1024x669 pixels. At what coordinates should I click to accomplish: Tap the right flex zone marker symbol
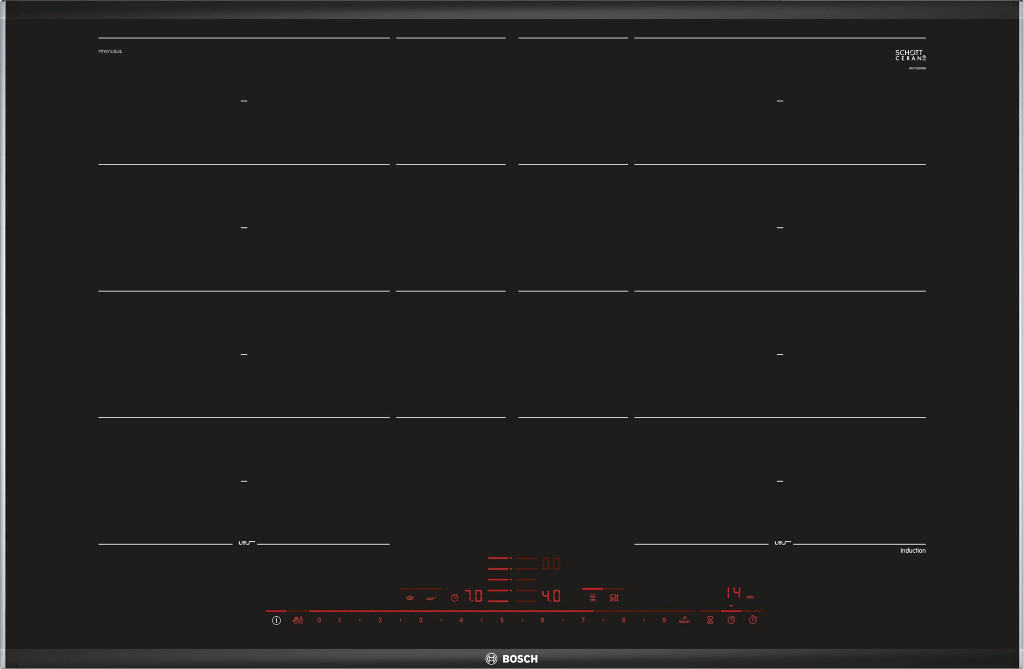pos(780,543)
